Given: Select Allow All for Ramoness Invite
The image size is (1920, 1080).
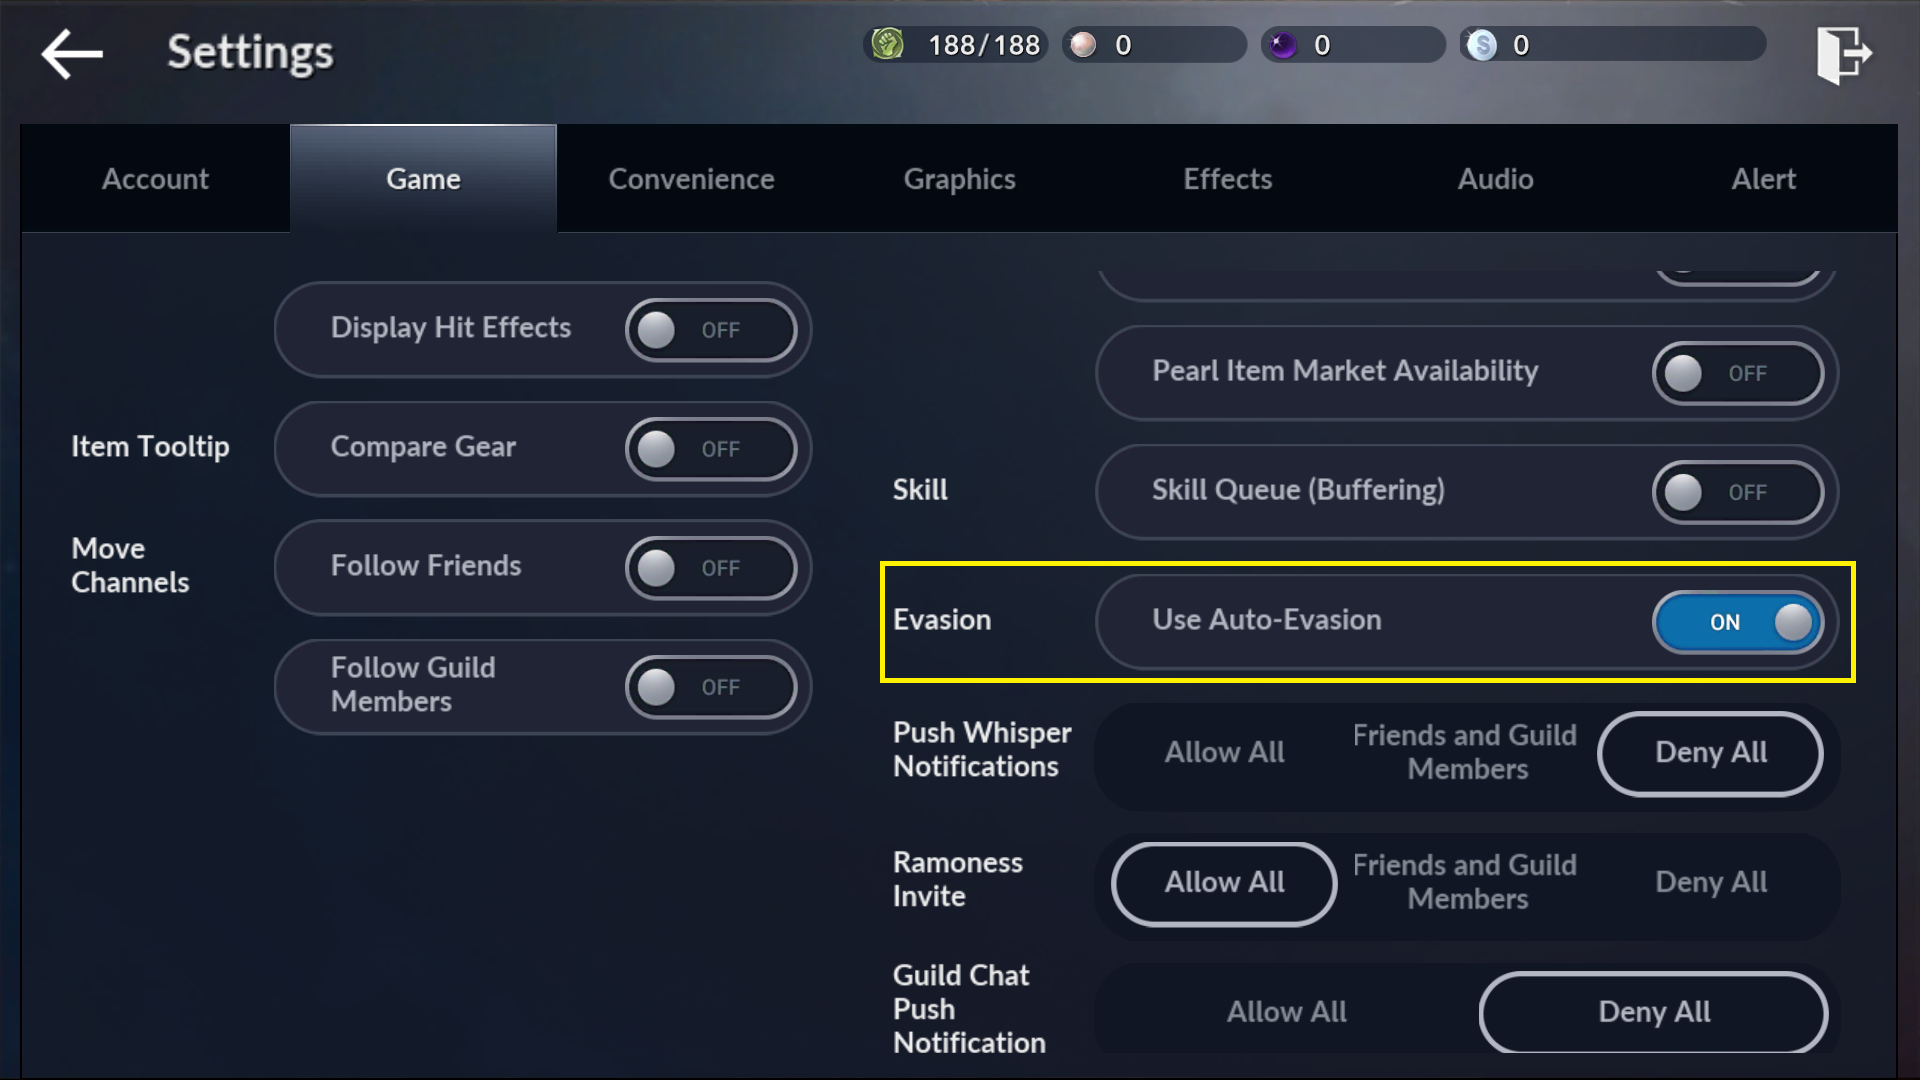Looking at the screenshot, I should point(1222,881).
